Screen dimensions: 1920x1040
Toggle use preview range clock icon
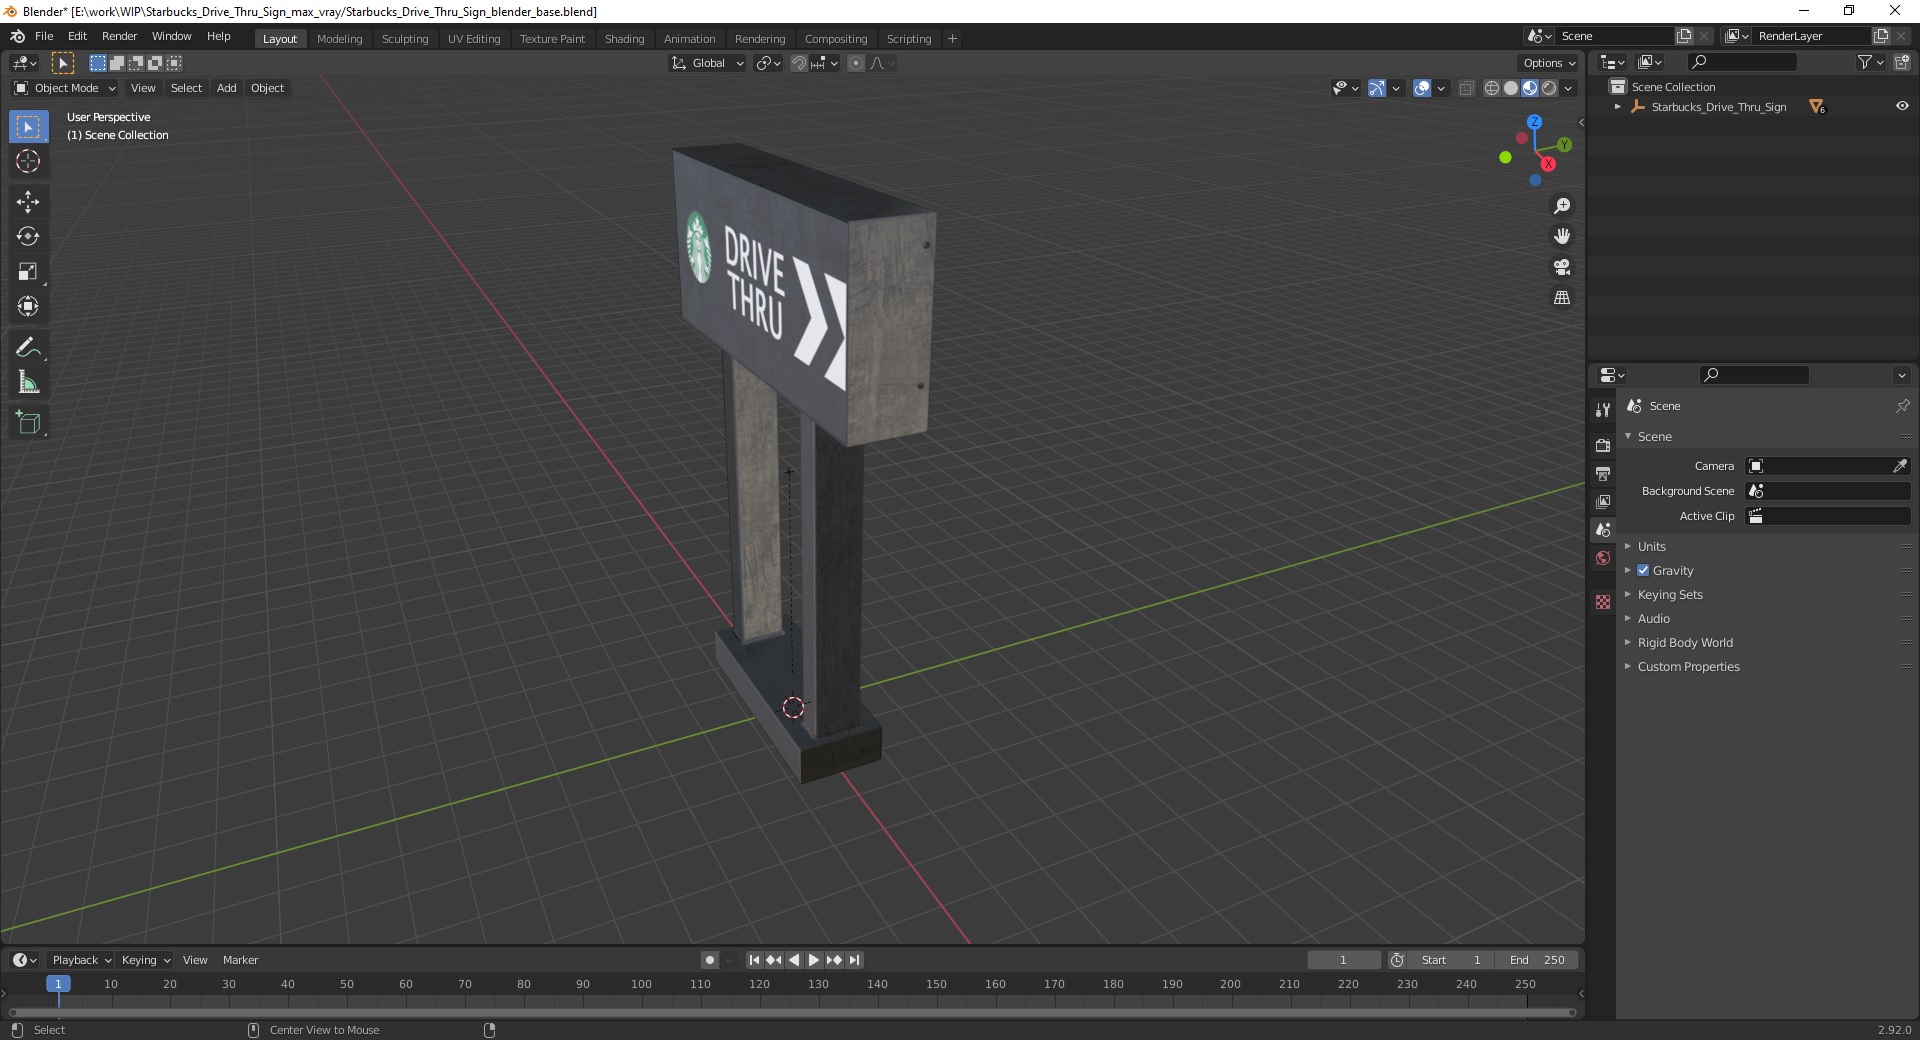1397,960
